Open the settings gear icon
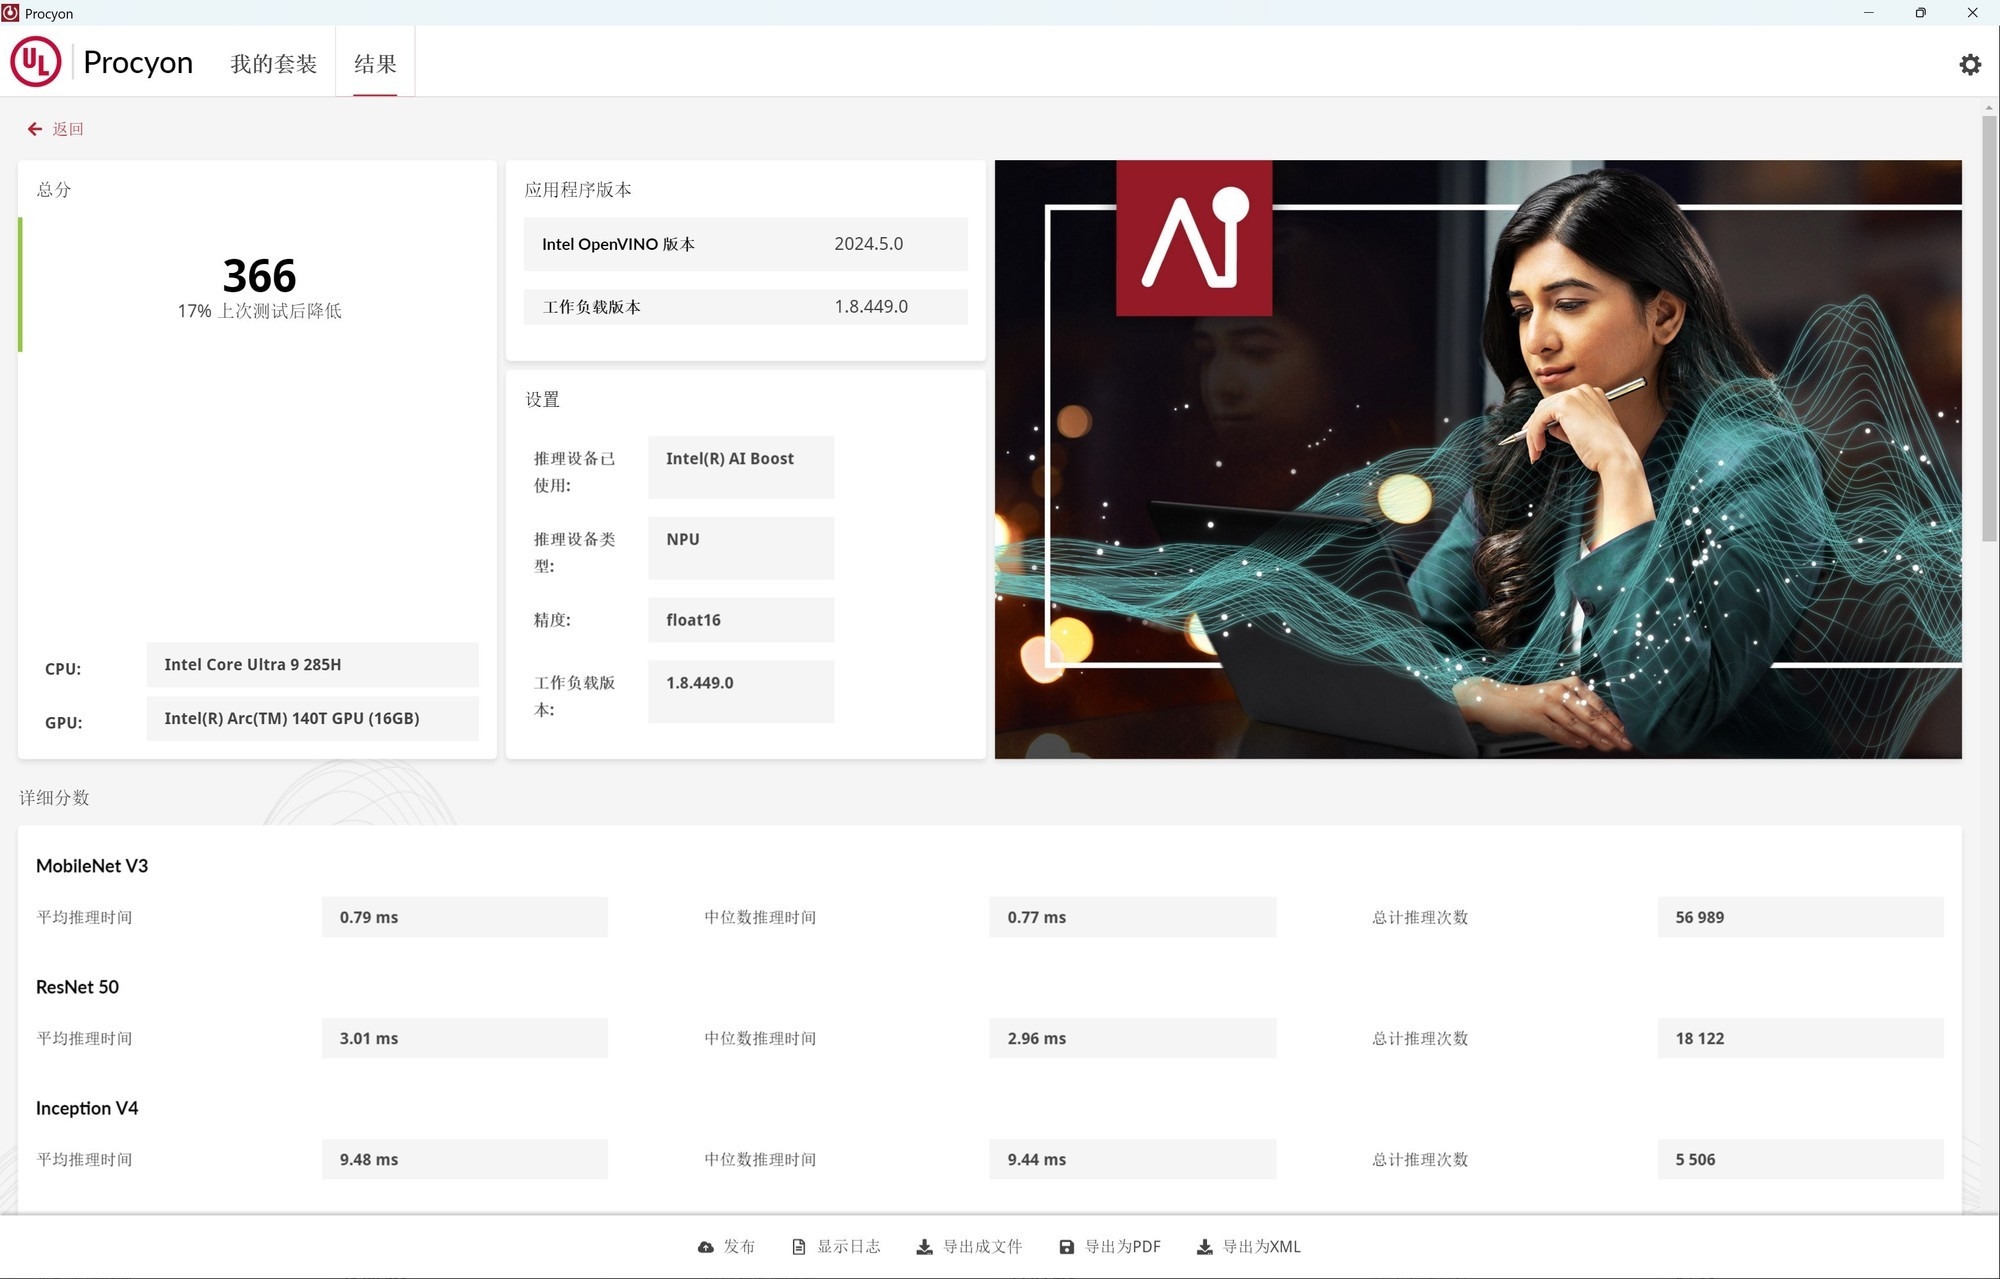This screenshot has width=2000, height=1279. [x=1969, y=65]
